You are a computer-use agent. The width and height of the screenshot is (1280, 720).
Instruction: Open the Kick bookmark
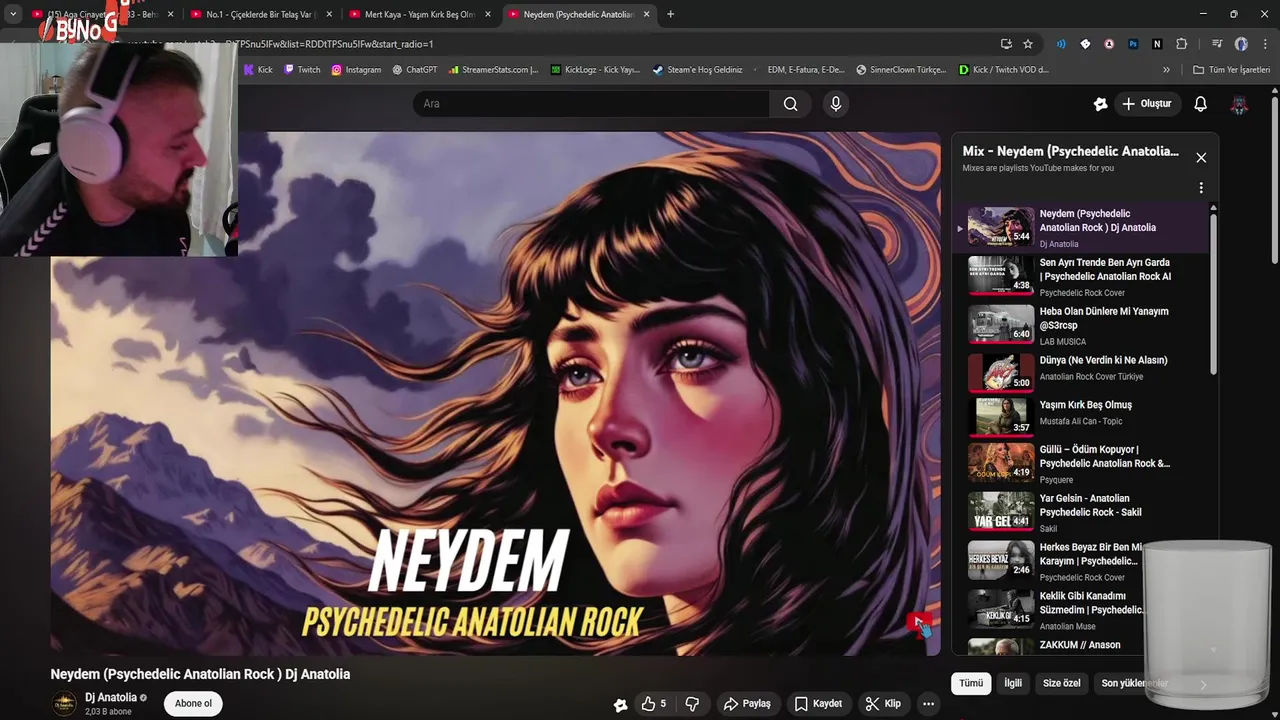click(x=258, y=70)
